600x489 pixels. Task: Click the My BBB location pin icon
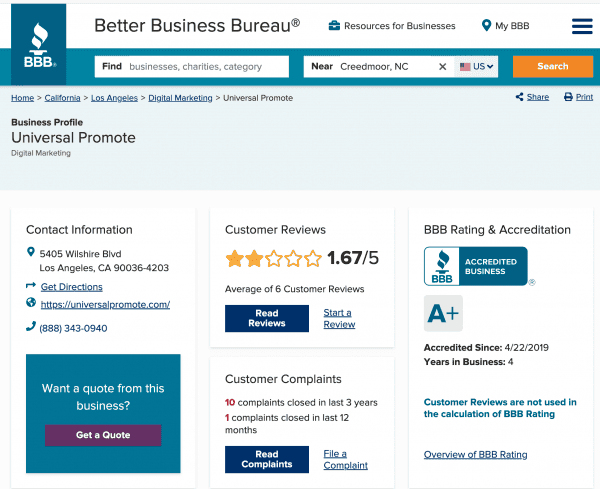click(x=486, y=26)
